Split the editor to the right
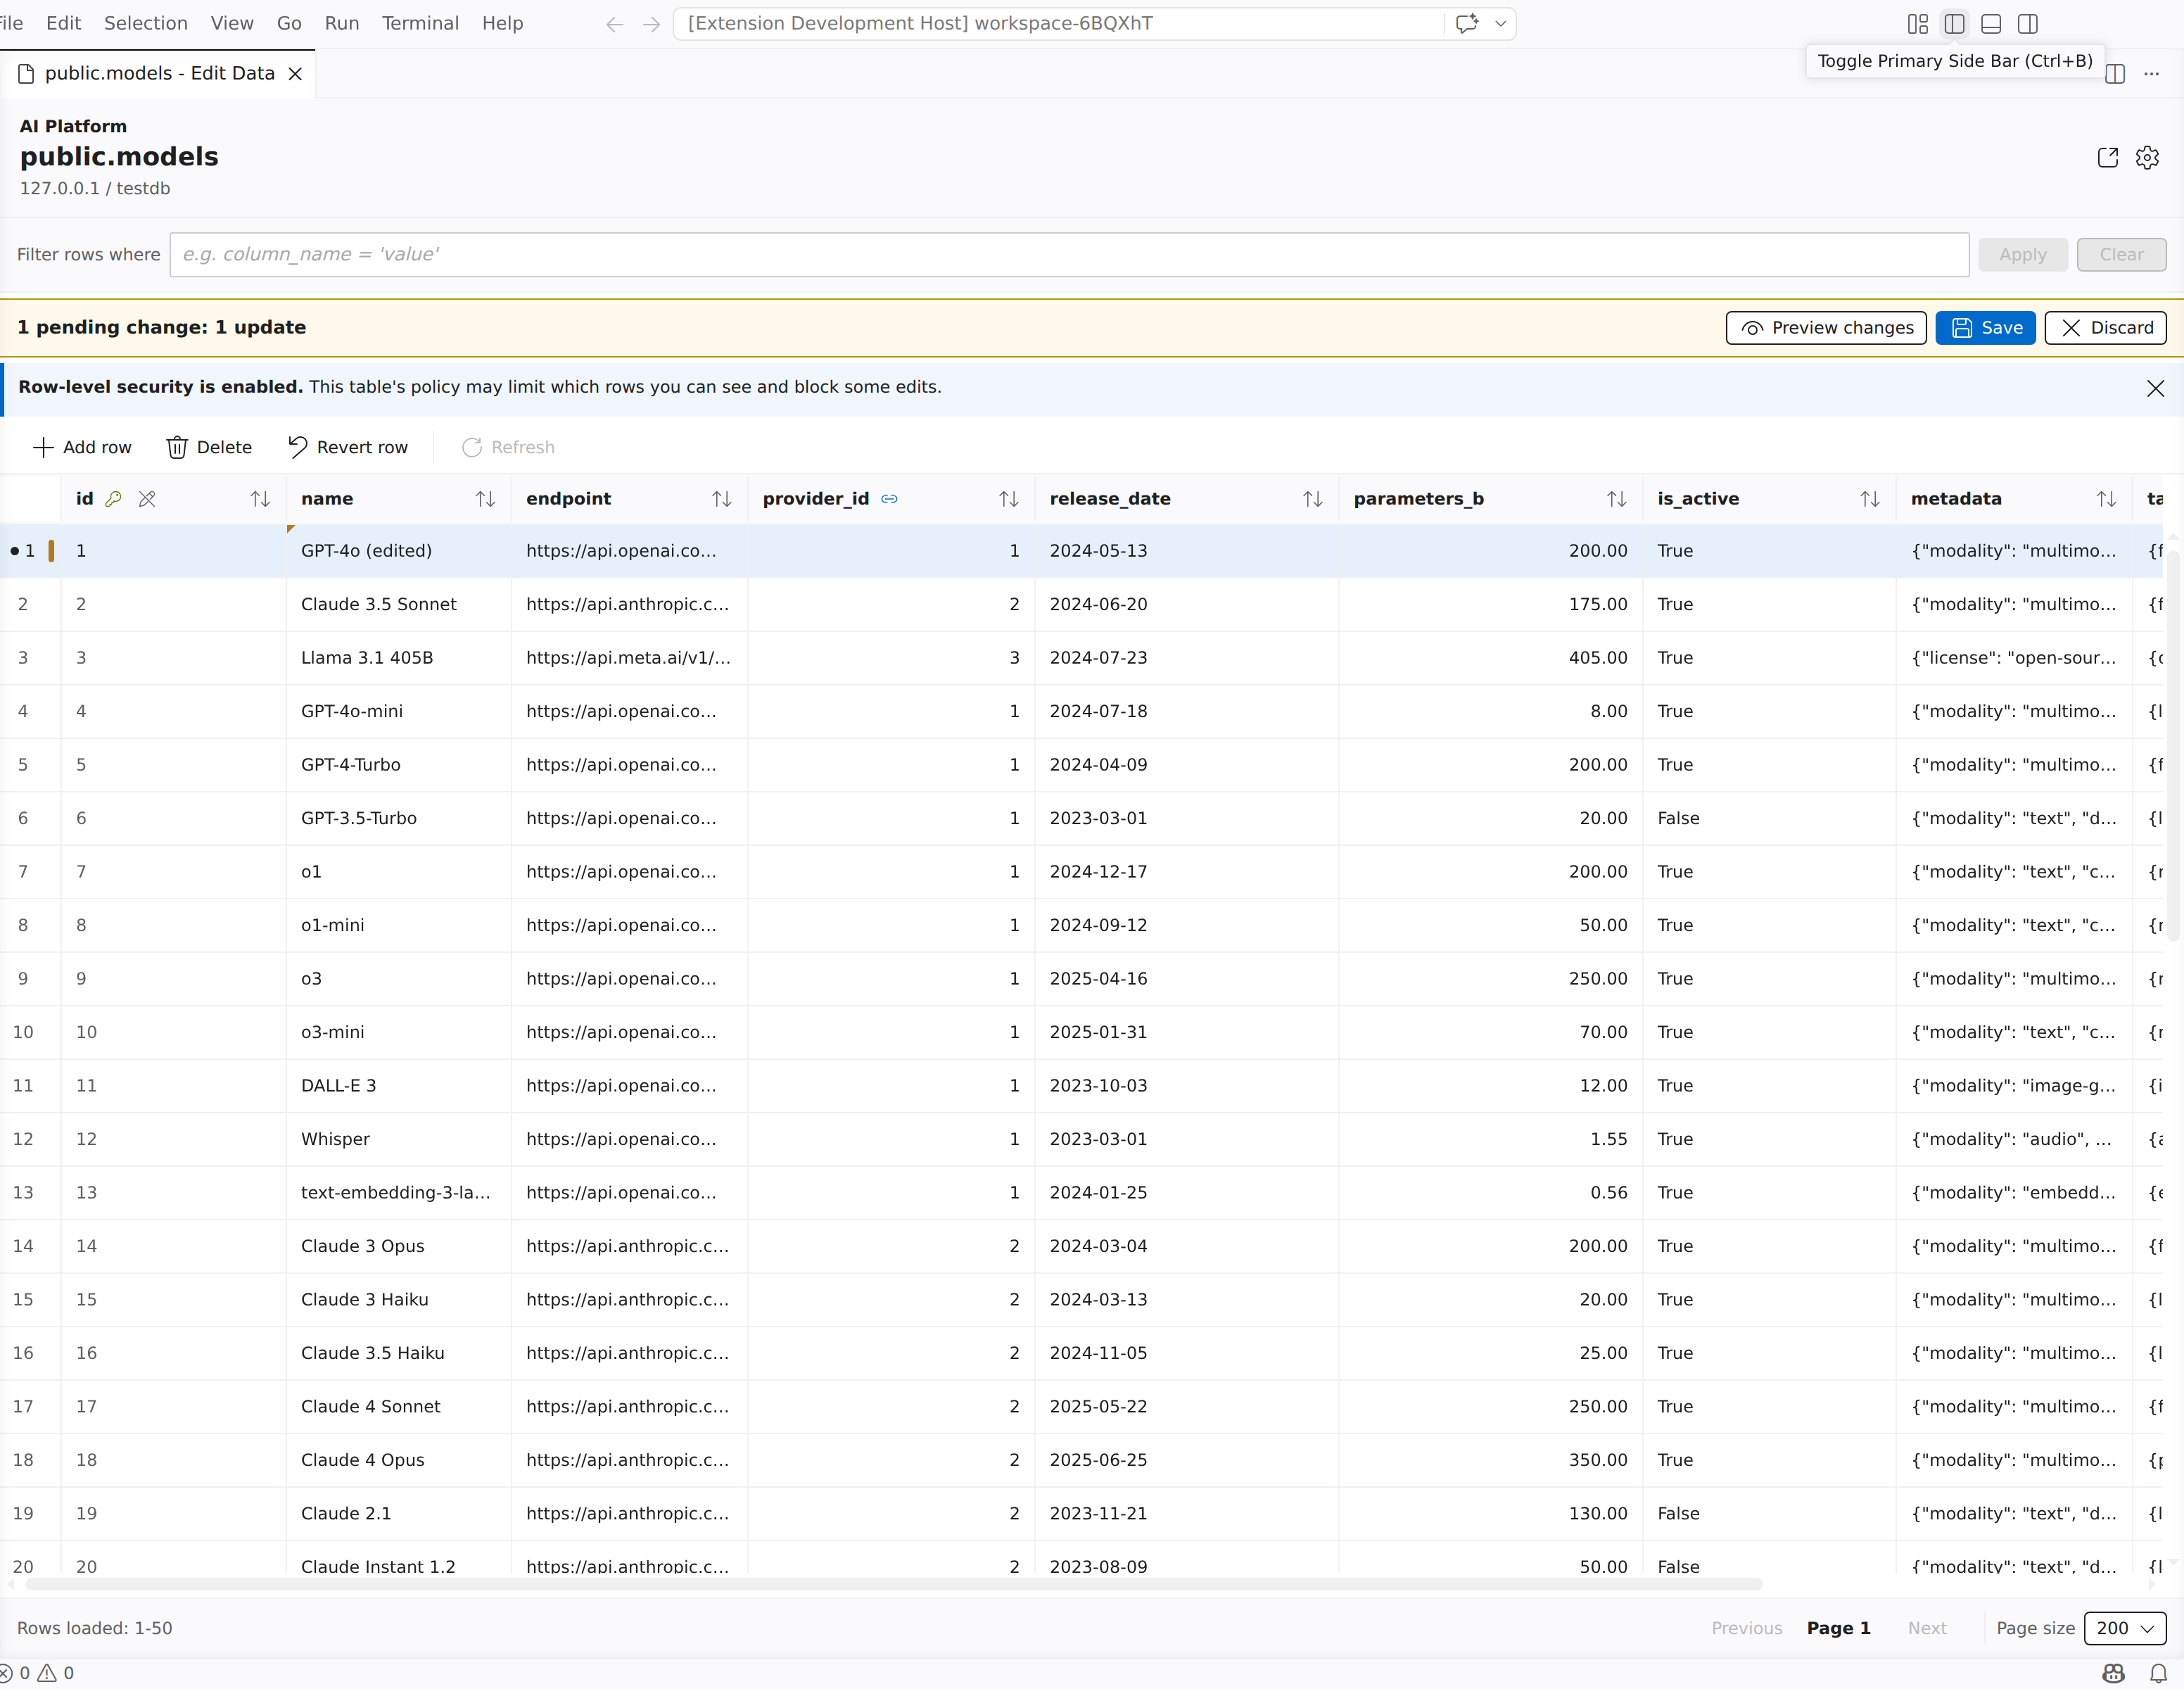The height and width of the screenshot is (1689, 2184). click(2115, 74)
